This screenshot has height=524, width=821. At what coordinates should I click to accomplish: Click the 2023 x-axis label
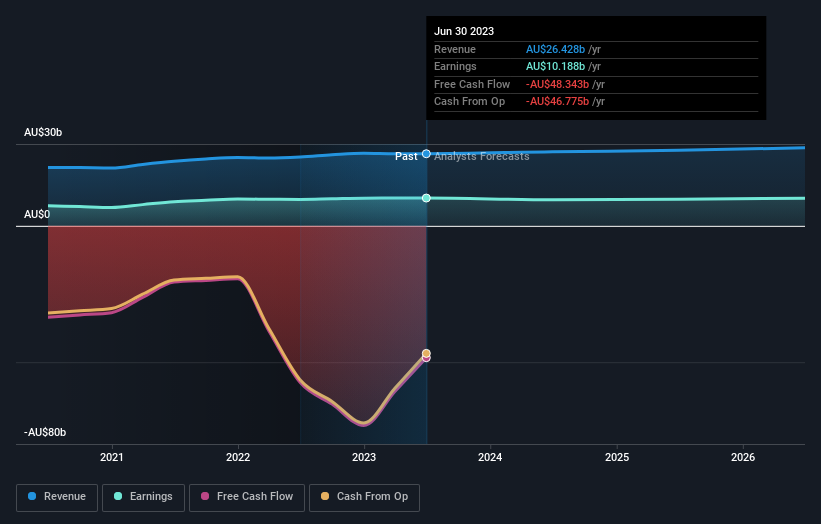364,457
